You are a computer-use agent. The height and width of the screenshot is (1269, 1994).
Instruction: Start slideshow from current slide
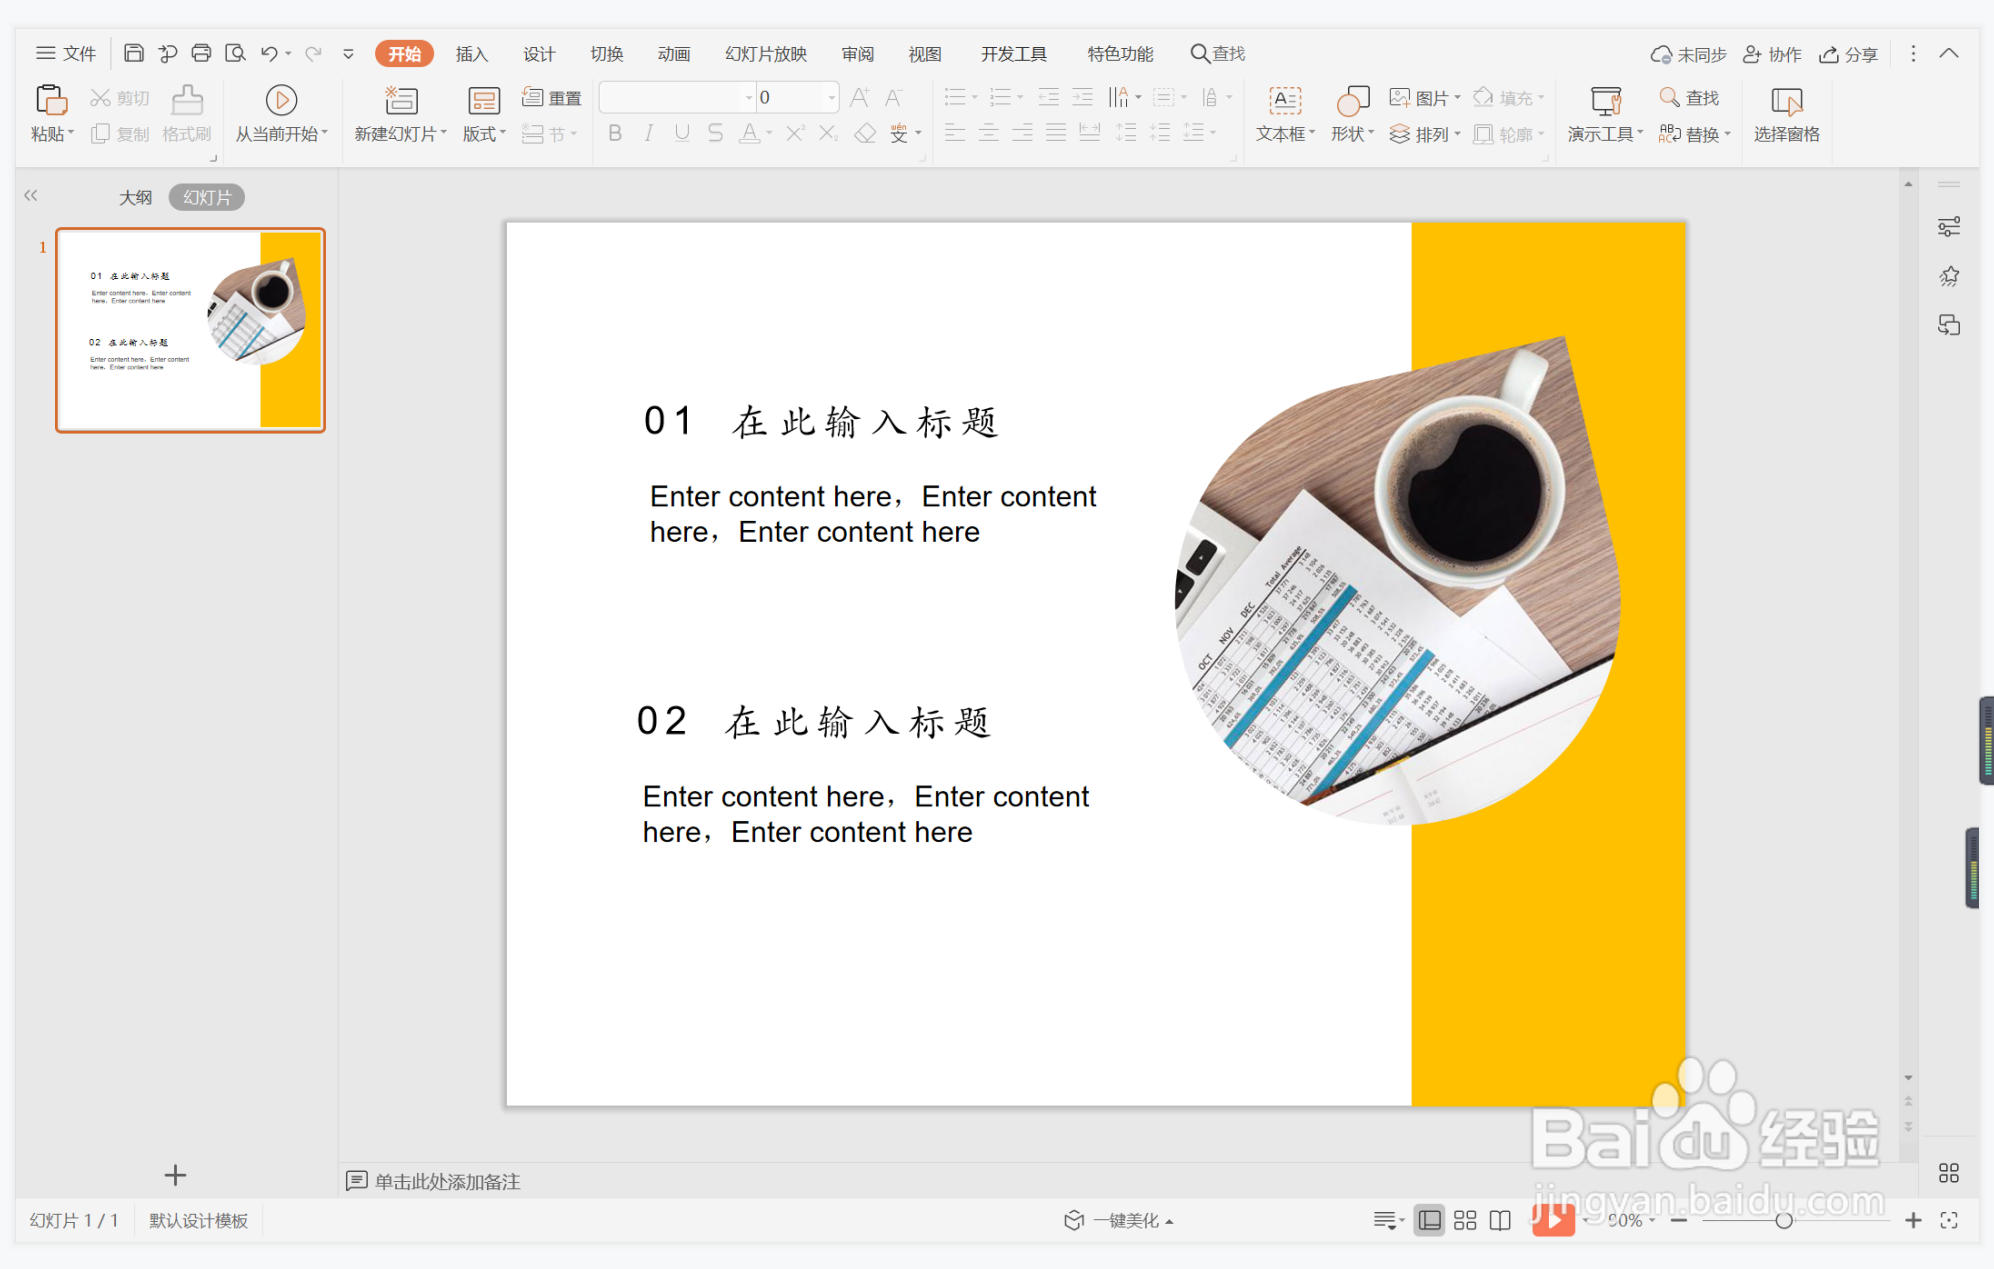point(281,100)
